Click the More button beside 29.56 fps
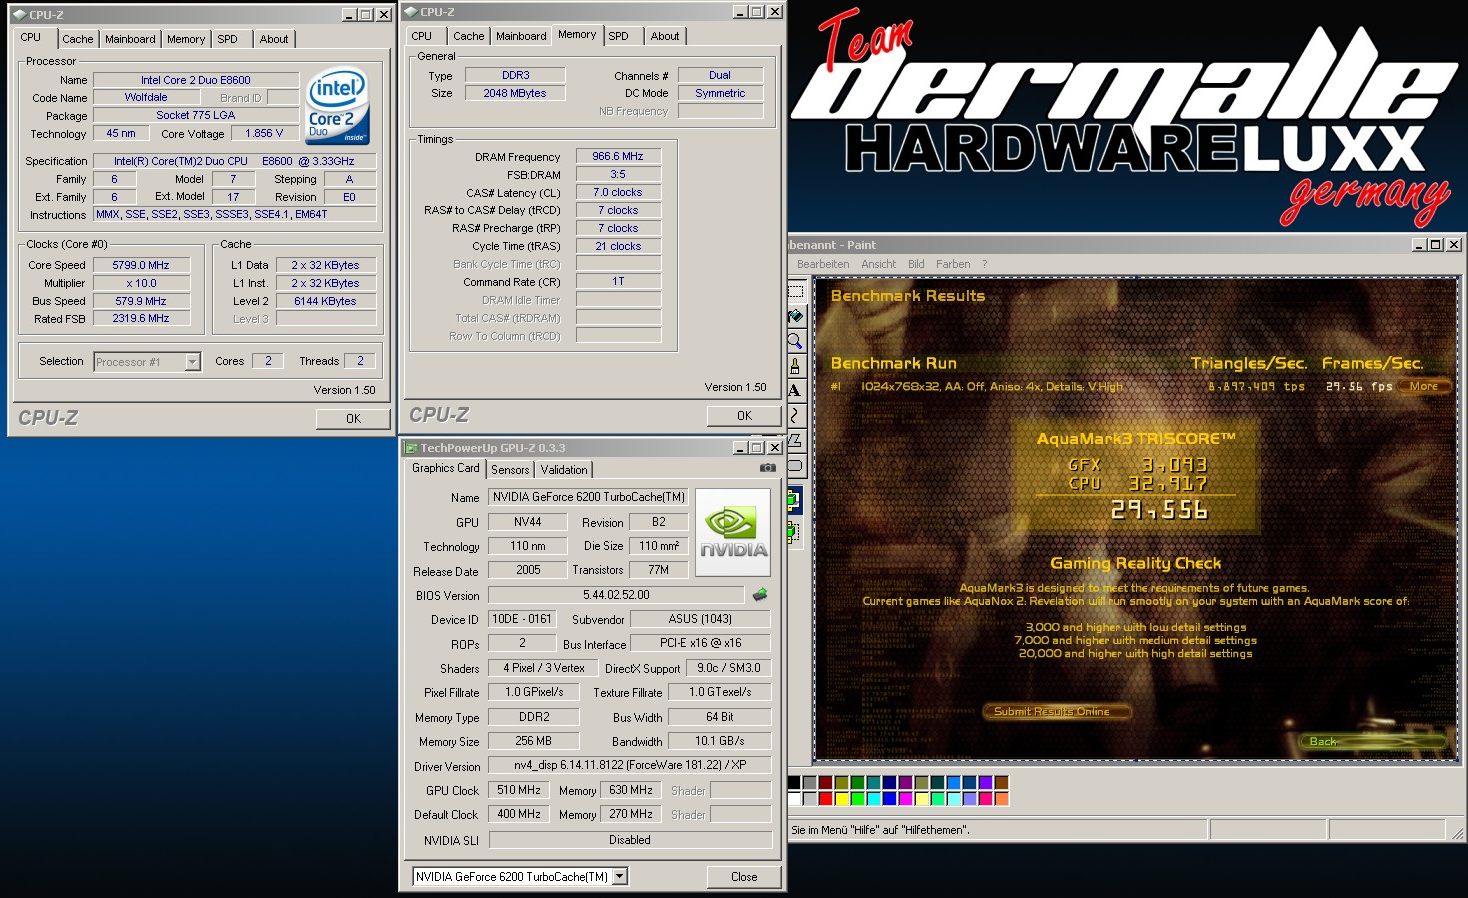This screenshot has width=1468, height=898. click(x=1424, y=386)
